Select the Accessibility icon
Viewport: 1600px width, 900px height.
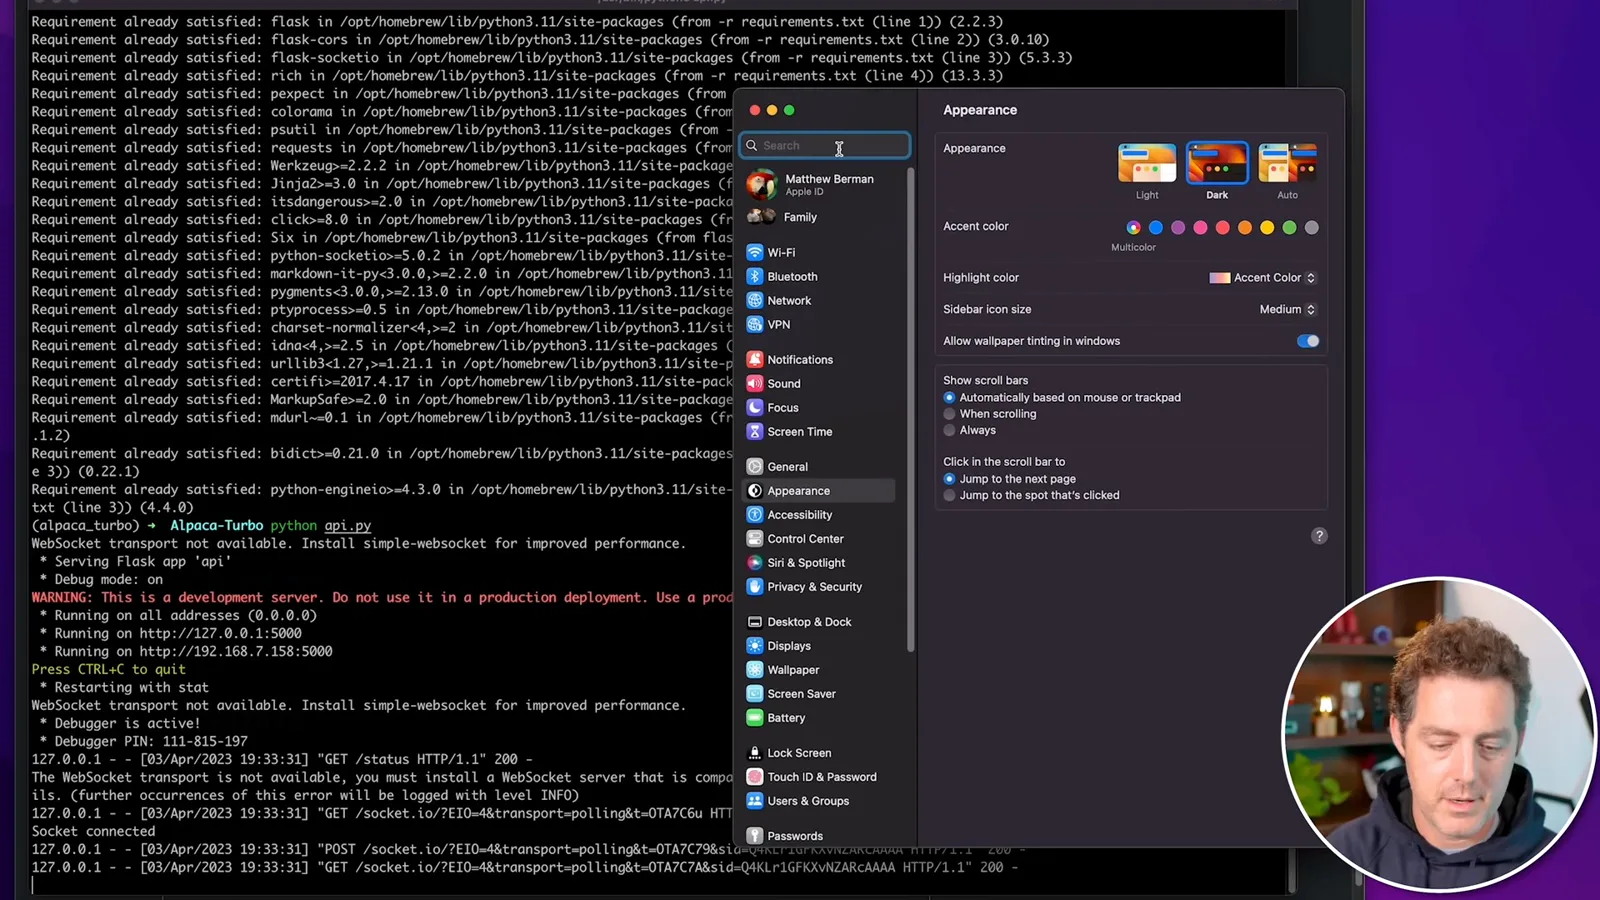(x=755, y=515)
